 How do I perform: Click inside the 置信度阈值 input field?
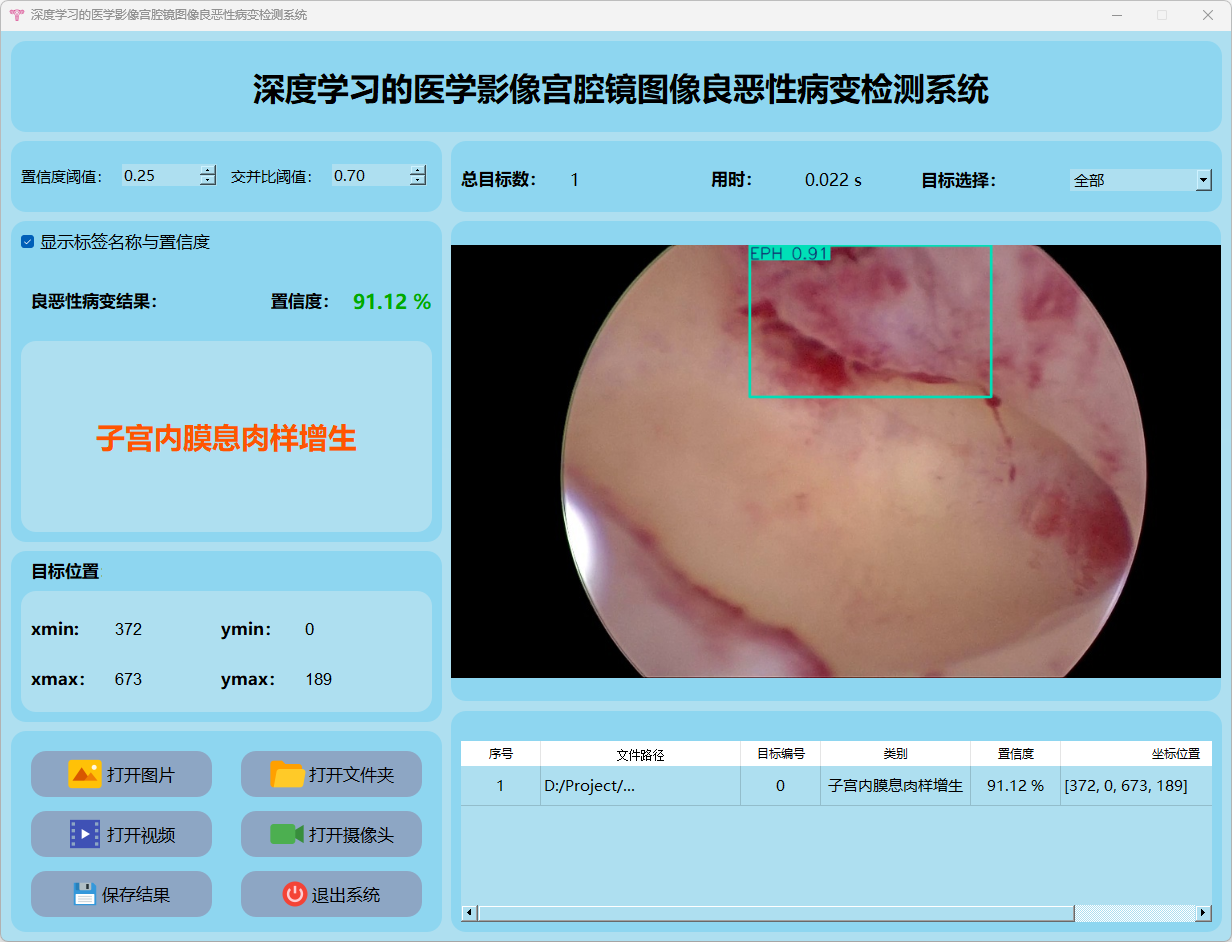(160, 176)
